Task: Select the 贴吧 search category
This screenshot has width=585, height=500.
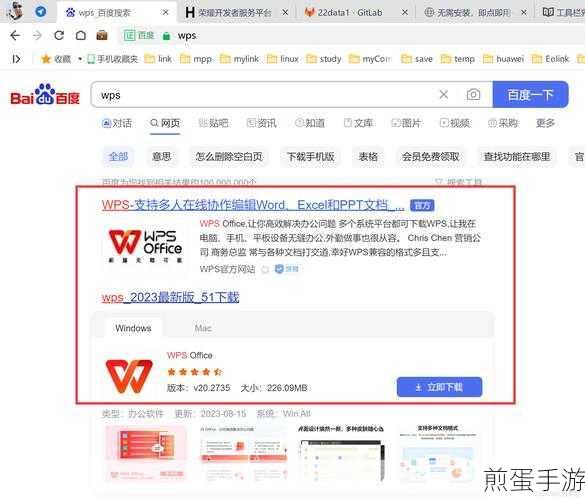Action: click(213, 123)
